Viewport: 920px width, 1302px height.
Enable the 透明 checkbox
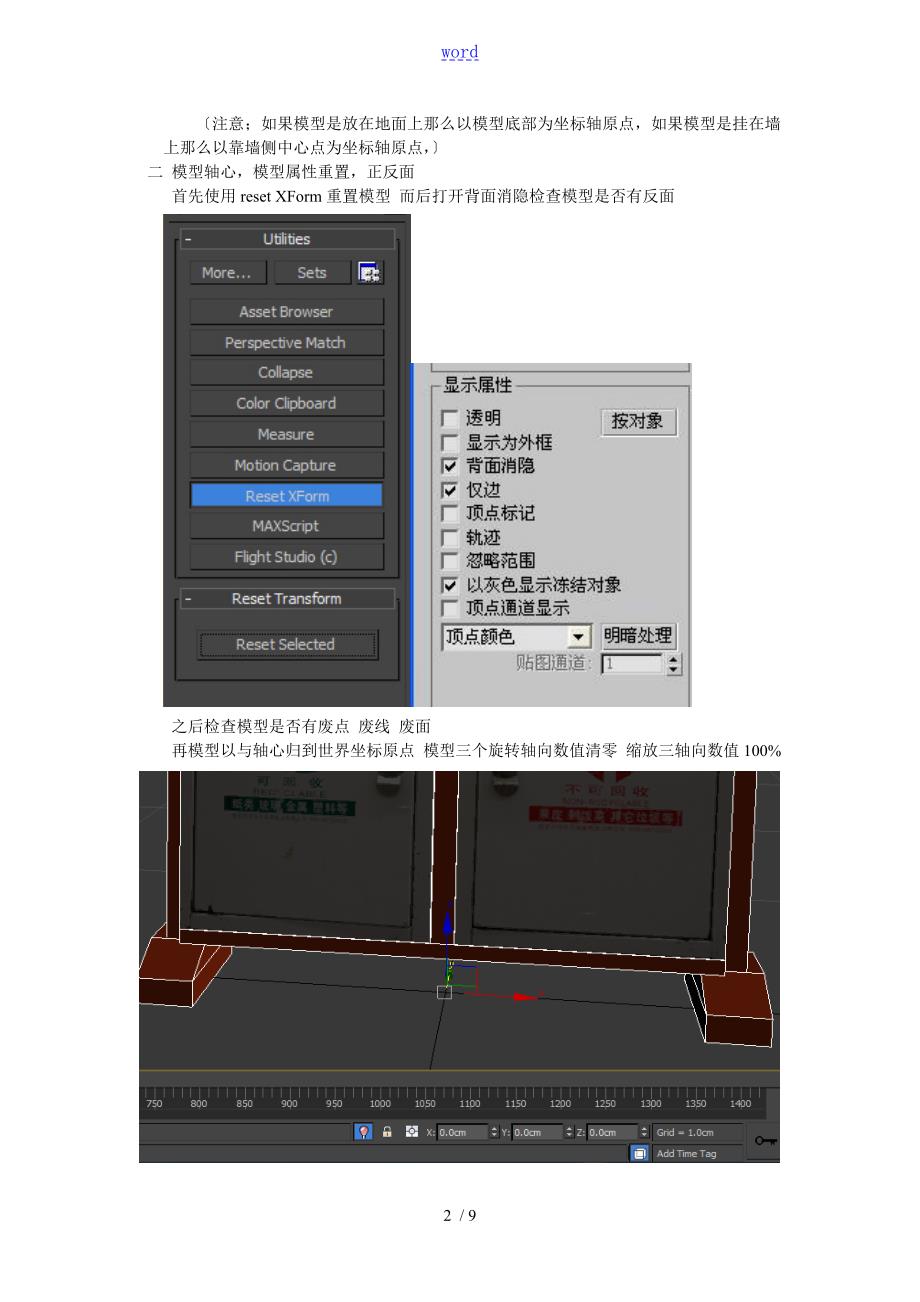pos(450,419)
